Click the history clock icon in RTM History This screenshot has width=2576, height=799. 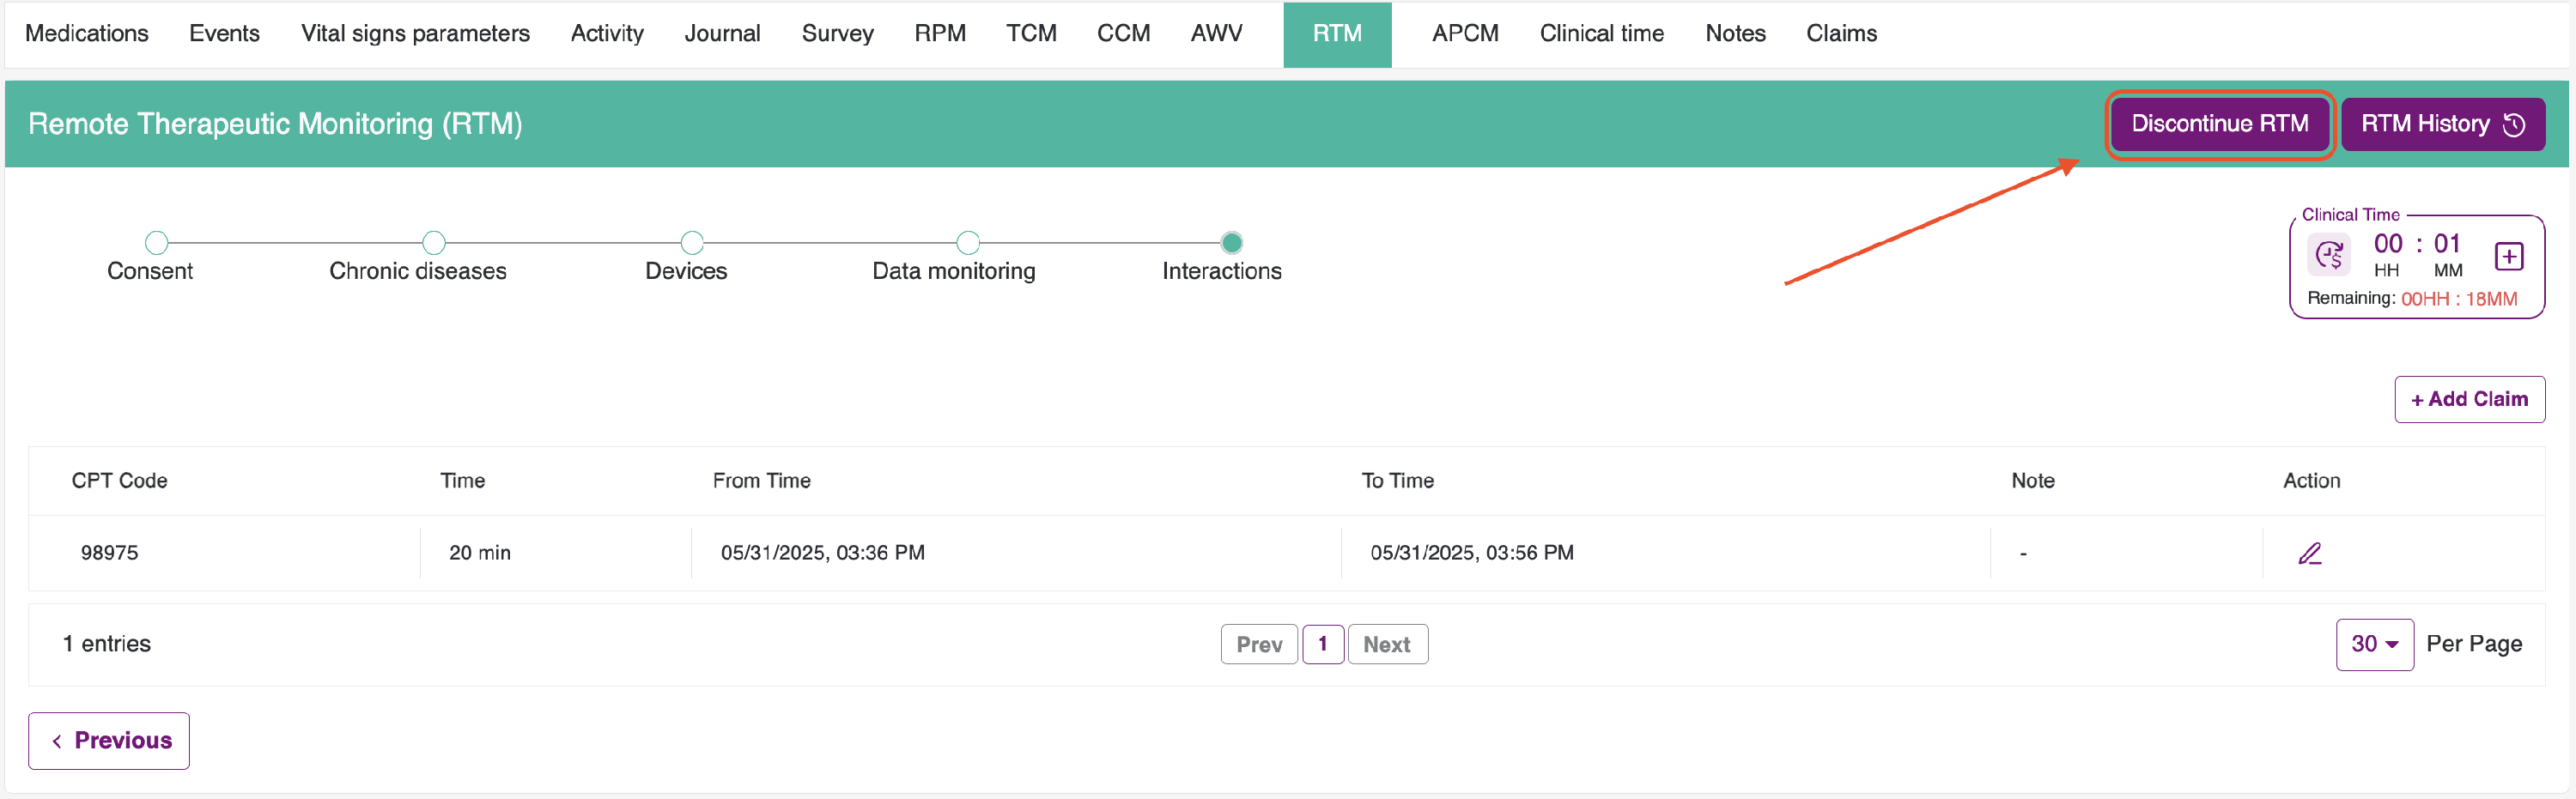point(2514,124)
